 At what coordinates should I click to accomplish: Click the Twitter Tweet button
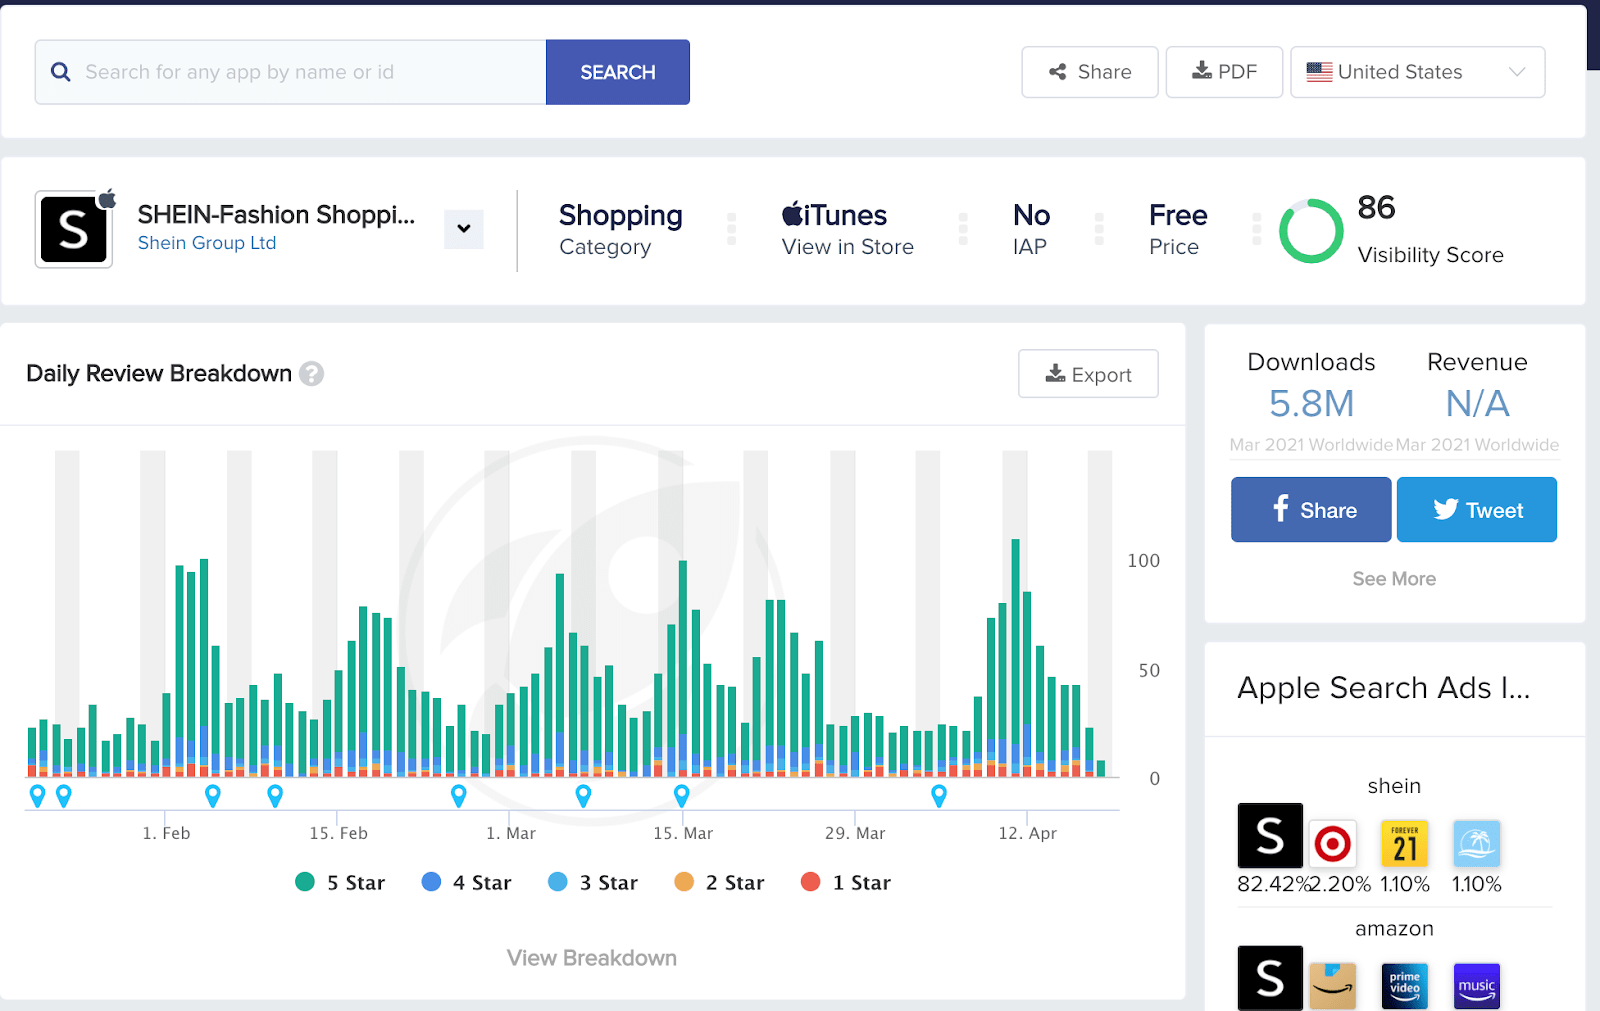click(x=1477, y=510)
